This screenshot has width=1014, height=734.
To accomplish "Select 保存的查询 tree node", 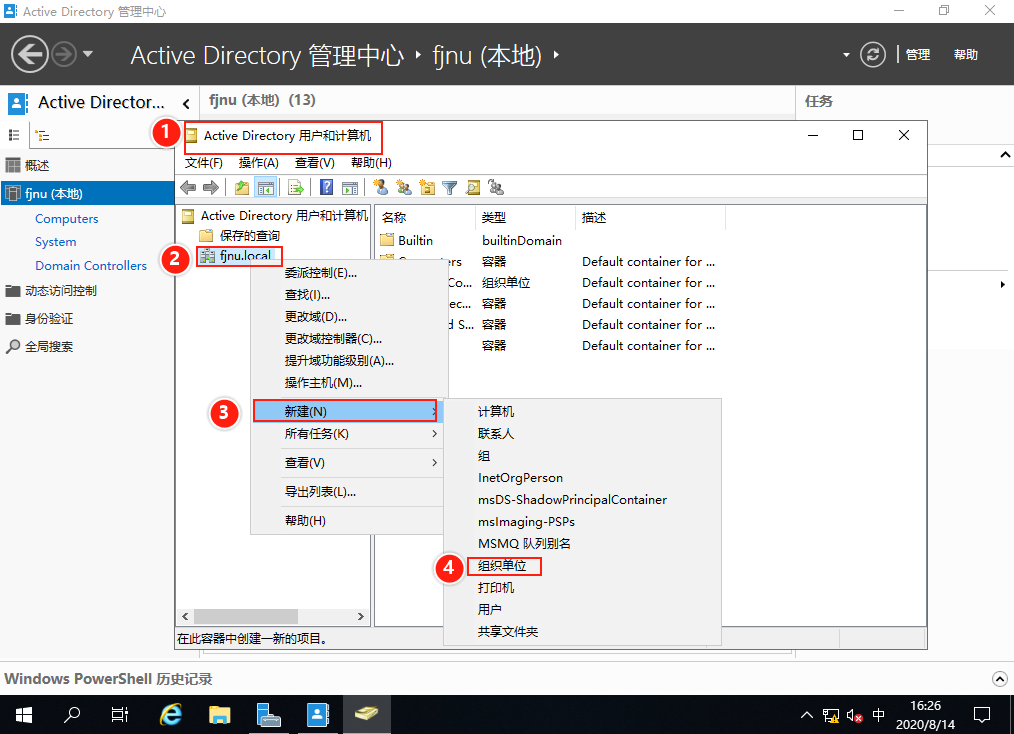I will coord(250,235).
